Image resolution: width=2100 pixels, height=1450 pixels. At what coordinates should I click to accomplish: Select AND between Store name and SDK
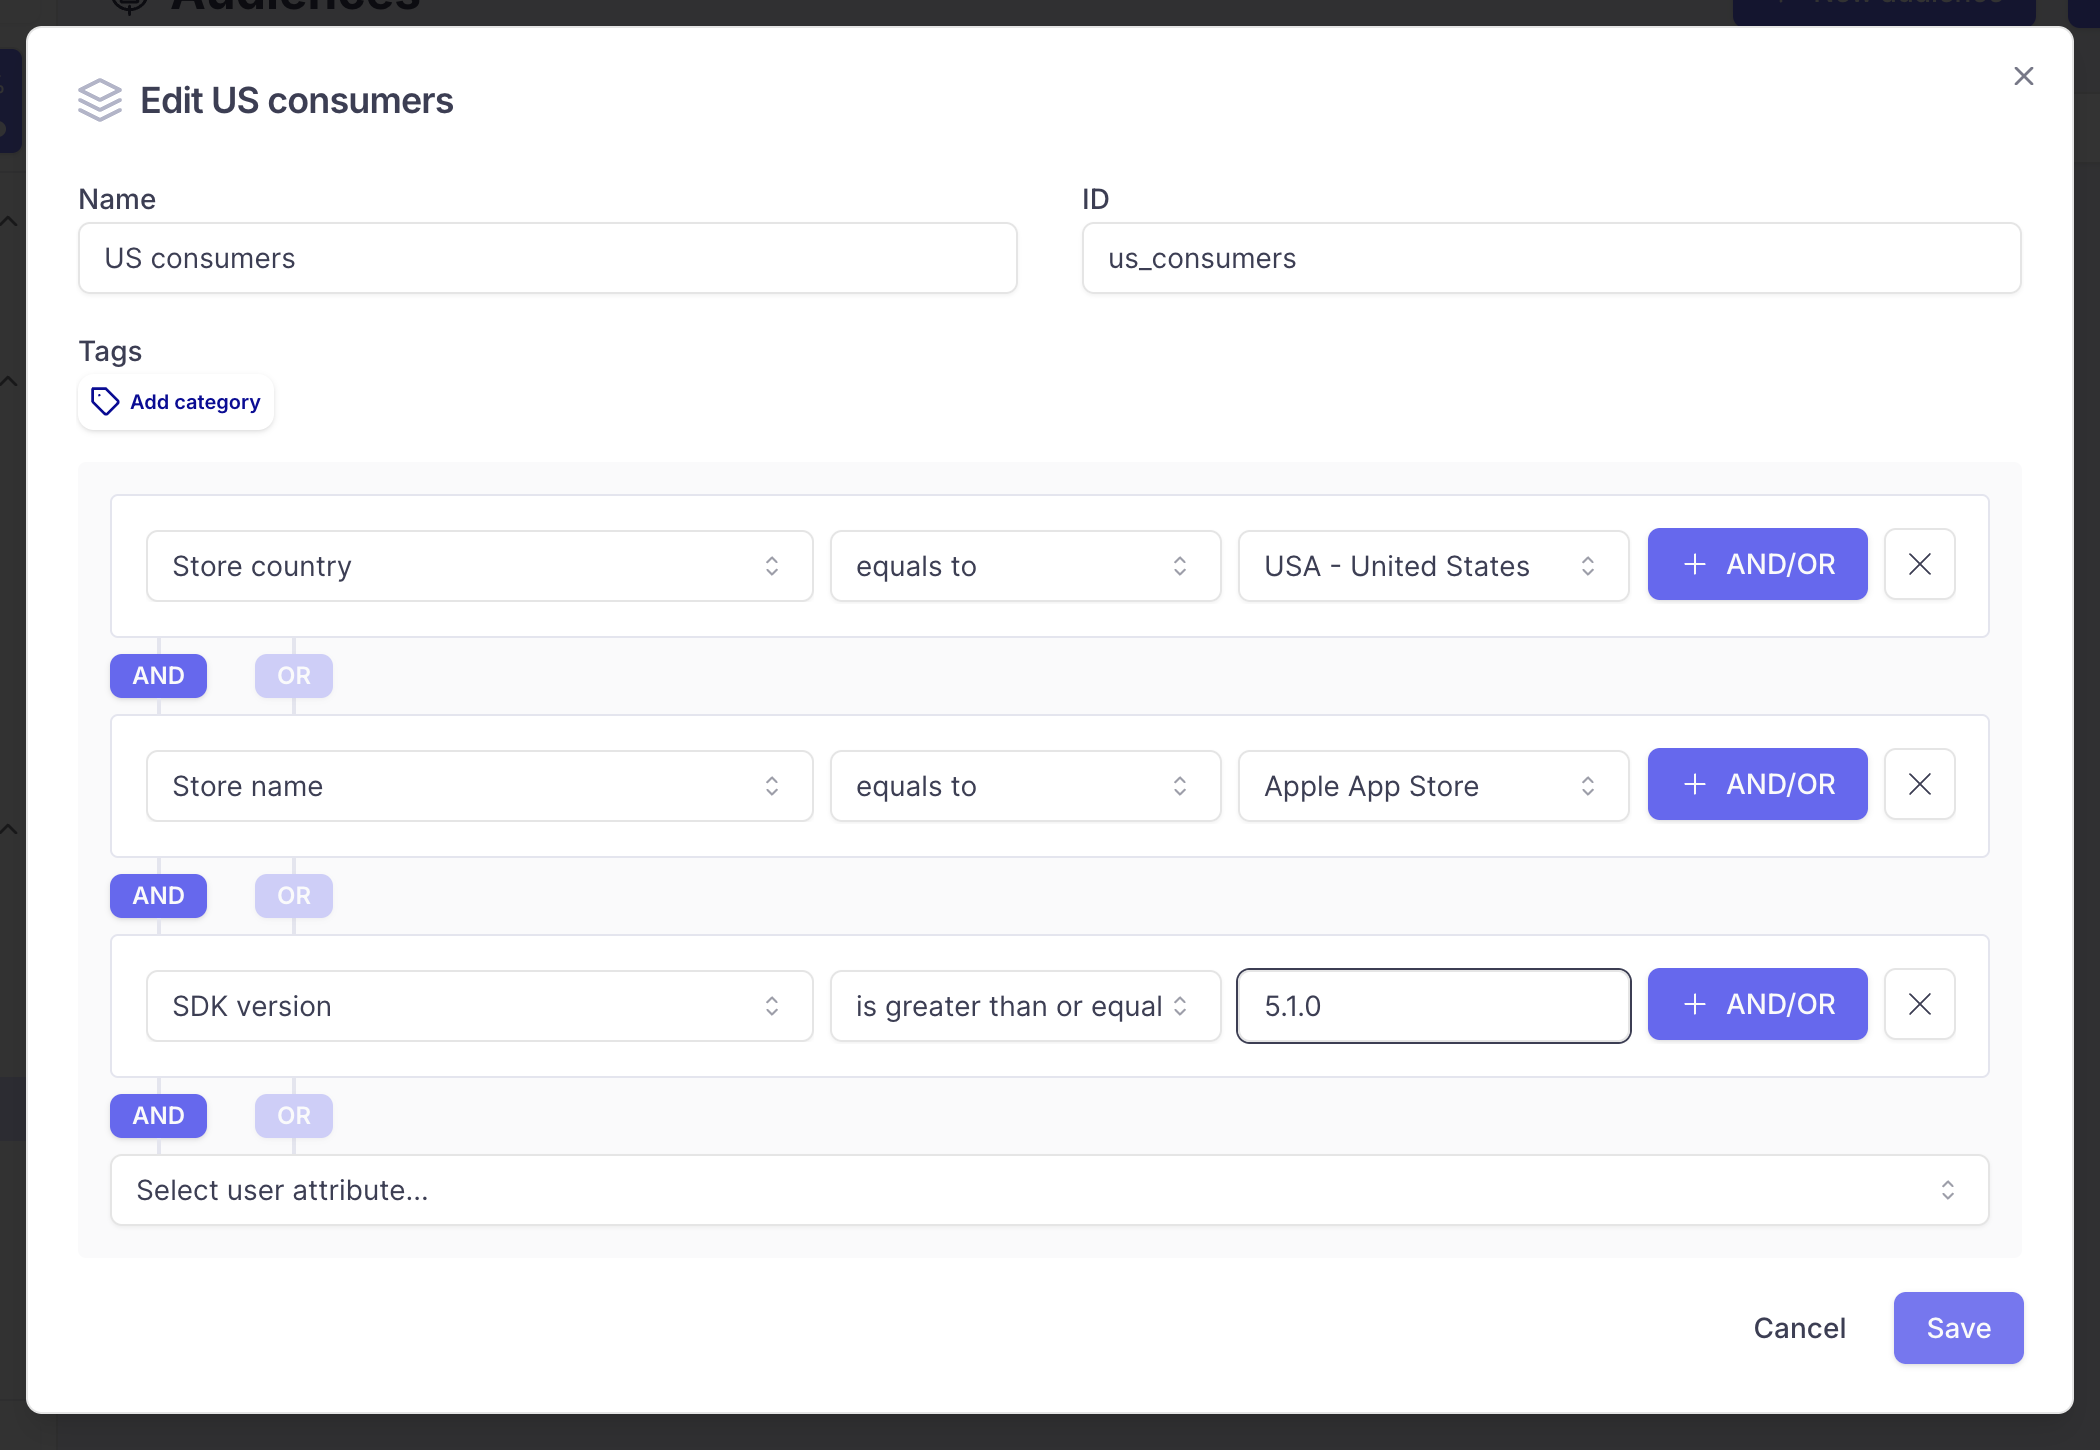[x=158, y=896]
